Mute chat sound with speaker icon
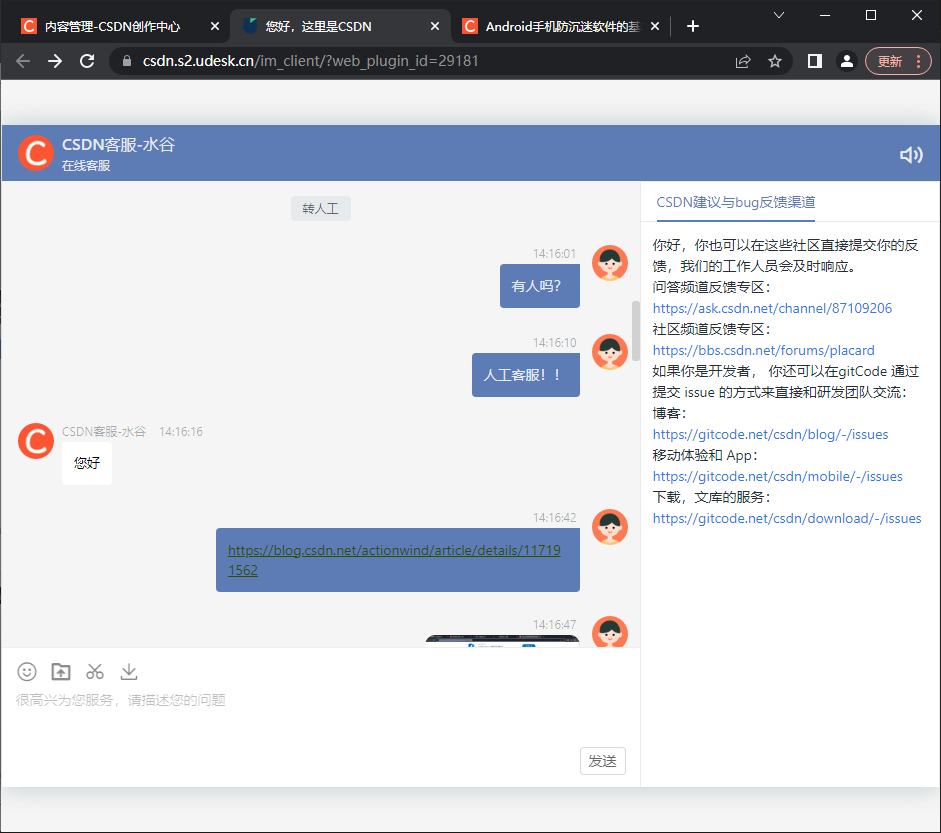Screen dimensions: 941x833 point(911,155)
